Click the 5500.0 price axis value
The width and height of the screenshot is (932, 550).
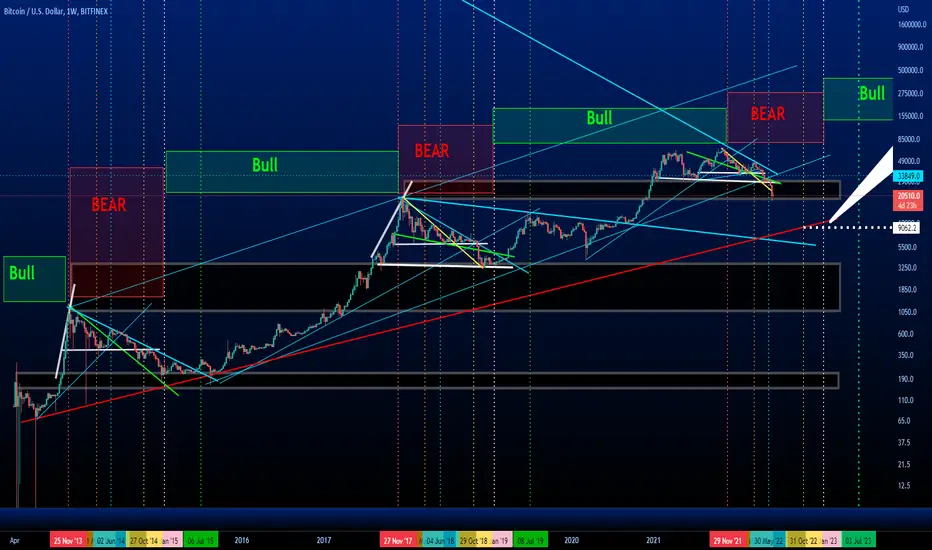coord(908,247)
